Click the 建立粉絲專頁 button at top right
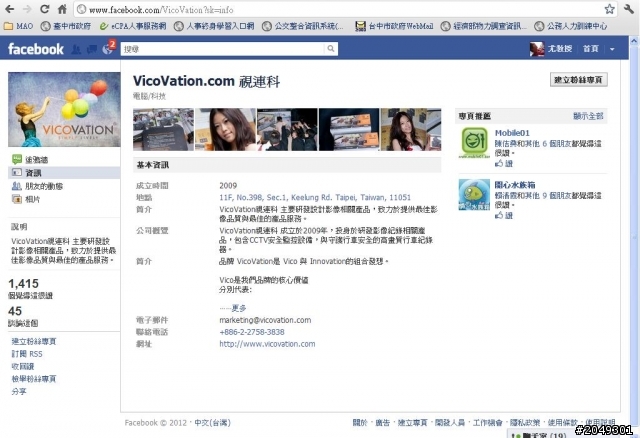This screenshot has height=438, width=640. pyautogui.click(x=578, y=80)
